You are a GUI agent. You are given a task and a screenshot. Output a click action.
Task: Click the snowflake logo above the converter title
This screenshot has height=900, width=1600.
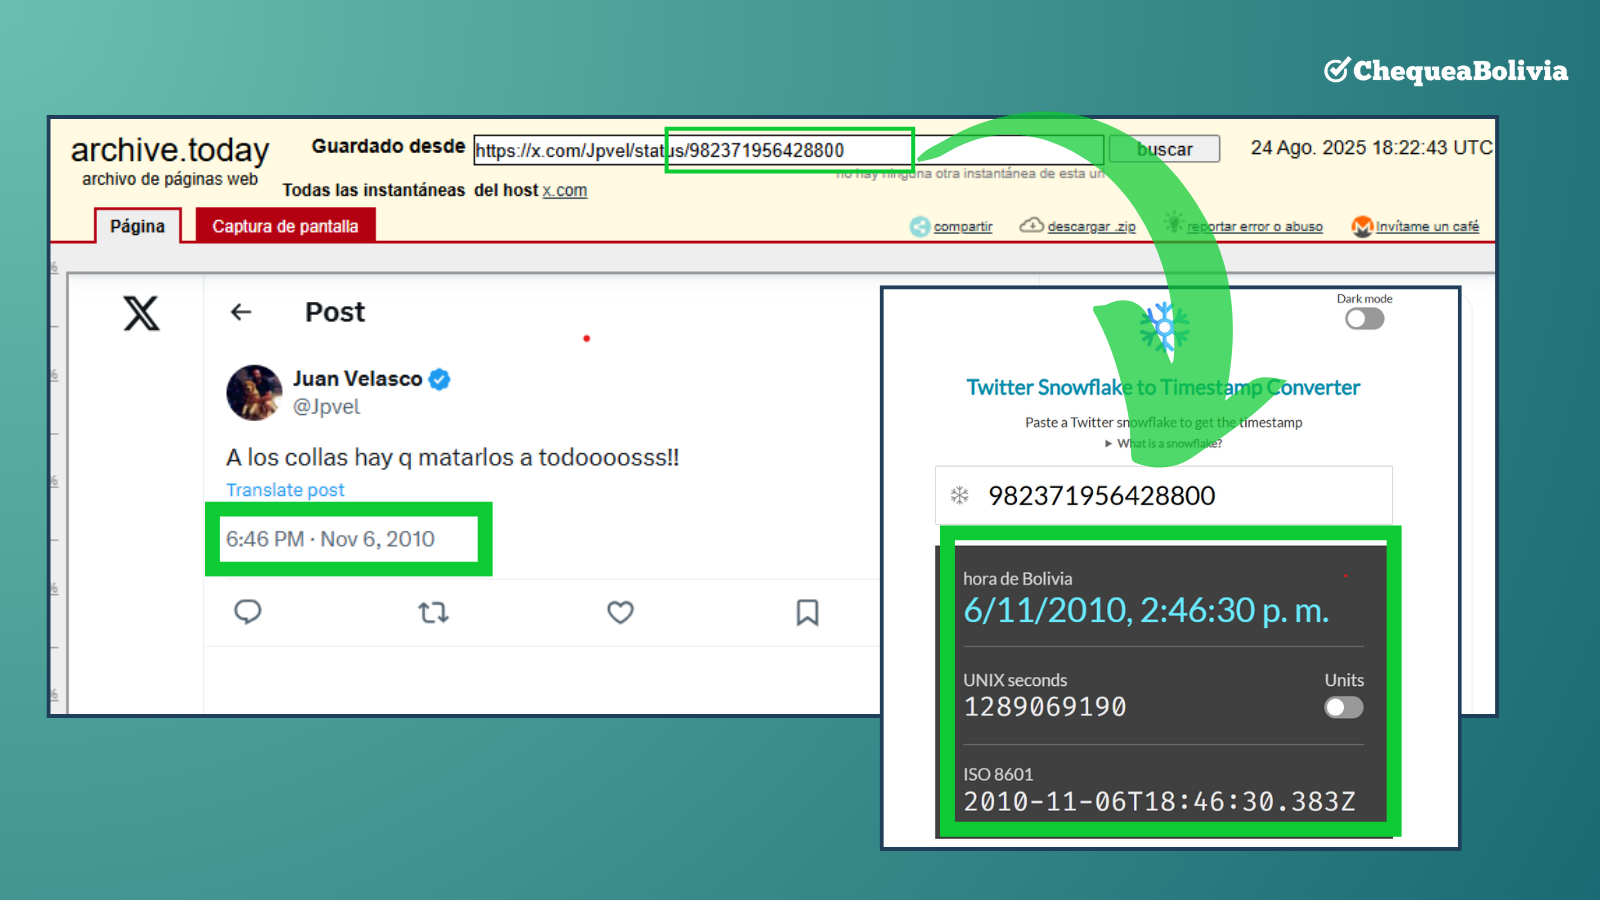1164,326
